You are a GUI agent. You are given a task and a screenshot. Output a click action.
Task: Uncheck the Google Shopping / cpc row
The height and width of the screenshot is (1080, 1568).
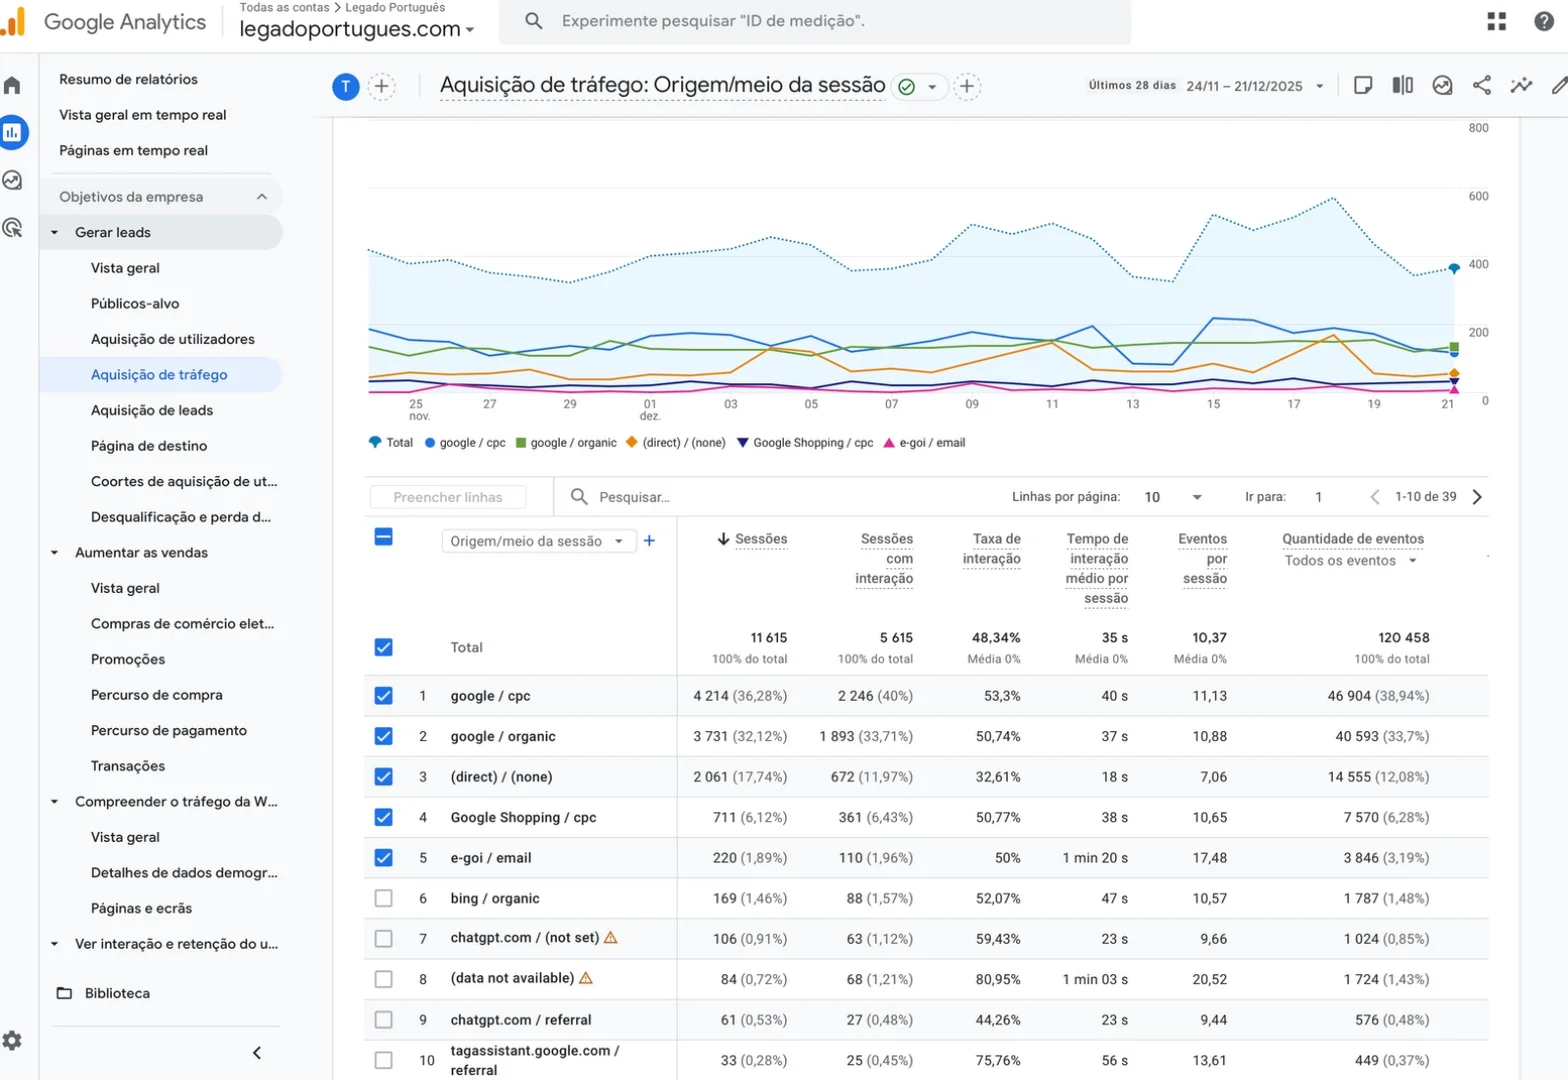point(383,817)
